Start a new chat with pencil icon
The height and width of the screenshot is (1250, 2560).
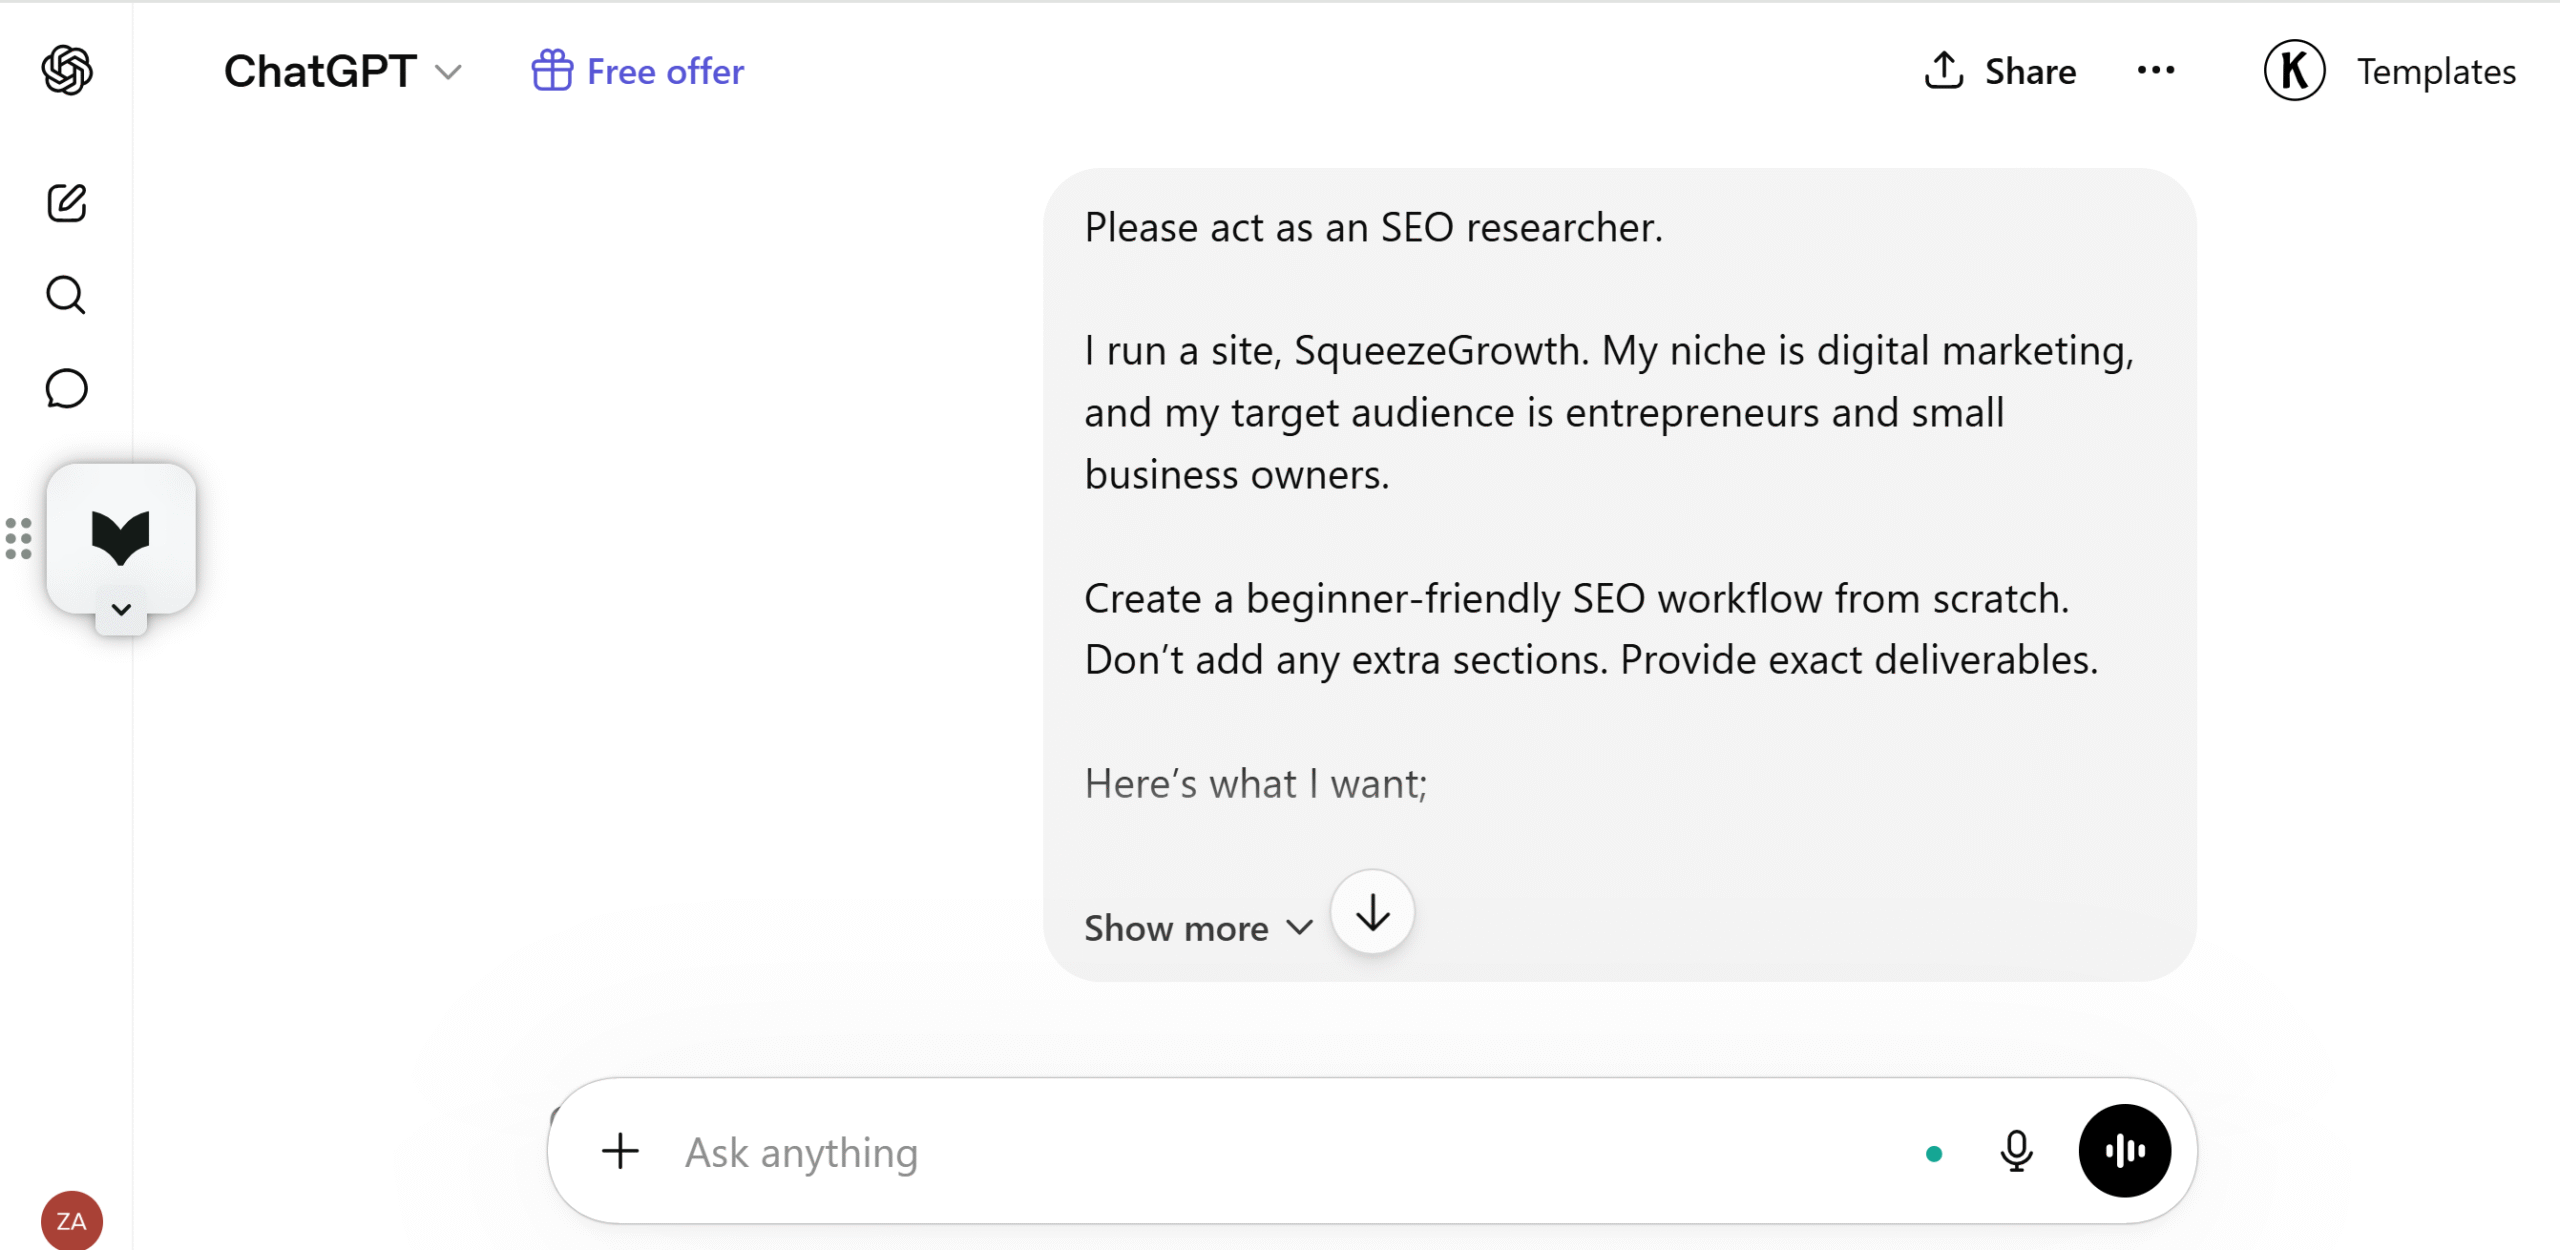(x=67, y=203)
